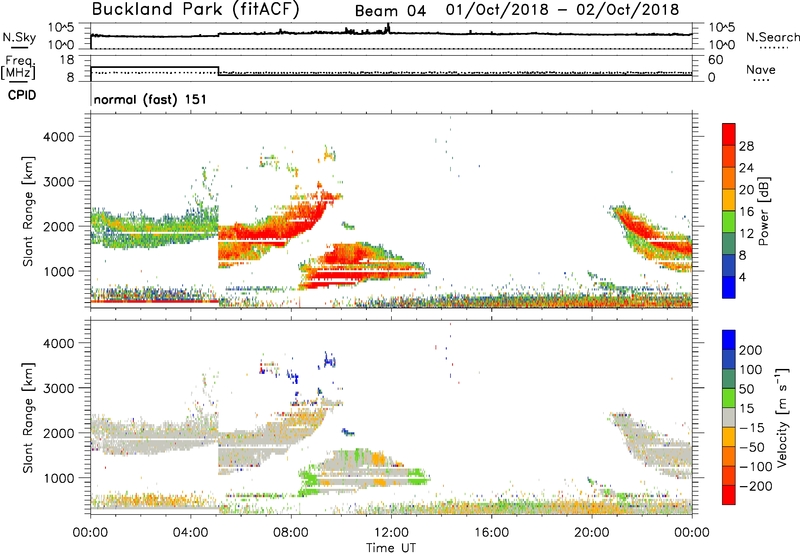Click the noise spike near 12:00 in N.Sky plot

point(388,28)
